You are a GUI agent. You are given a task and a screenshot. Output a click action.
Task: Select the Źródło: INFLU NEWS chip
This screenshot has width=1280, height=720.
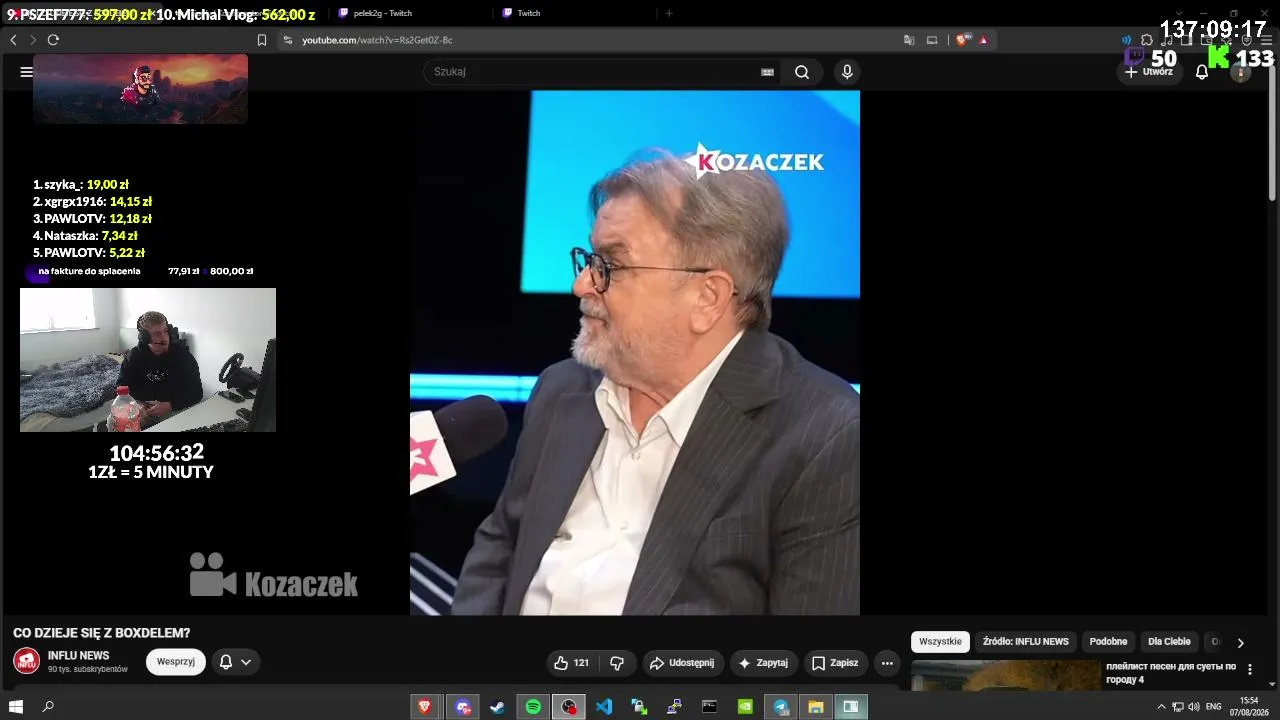click(1026, 642)
